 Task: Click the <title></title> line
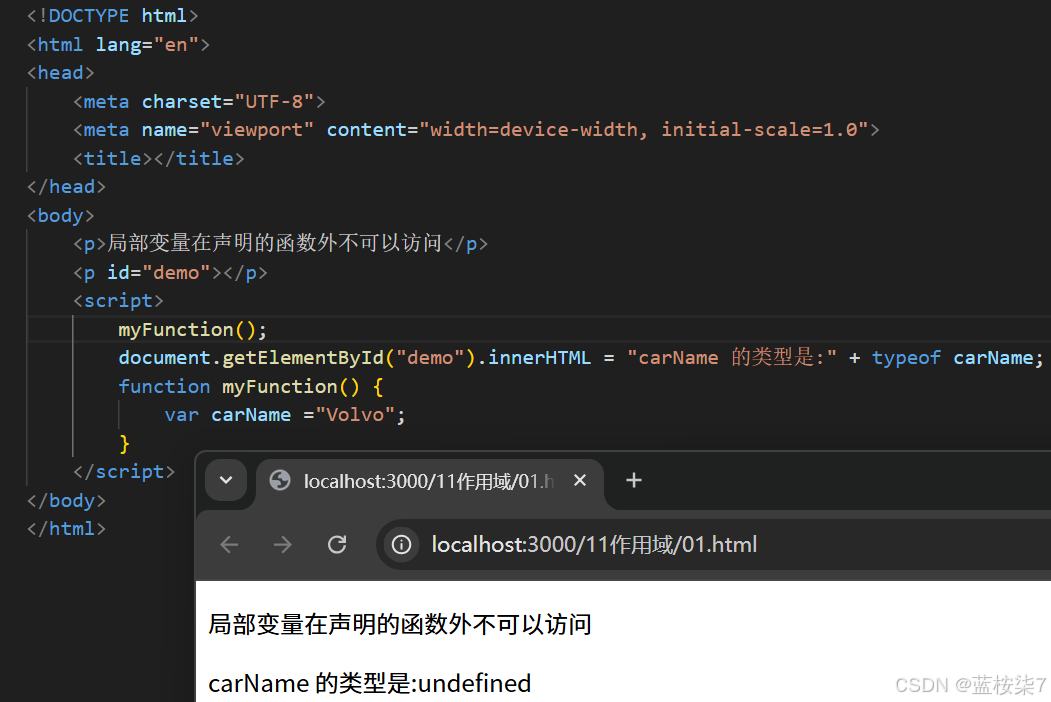(x=158, y=158)
